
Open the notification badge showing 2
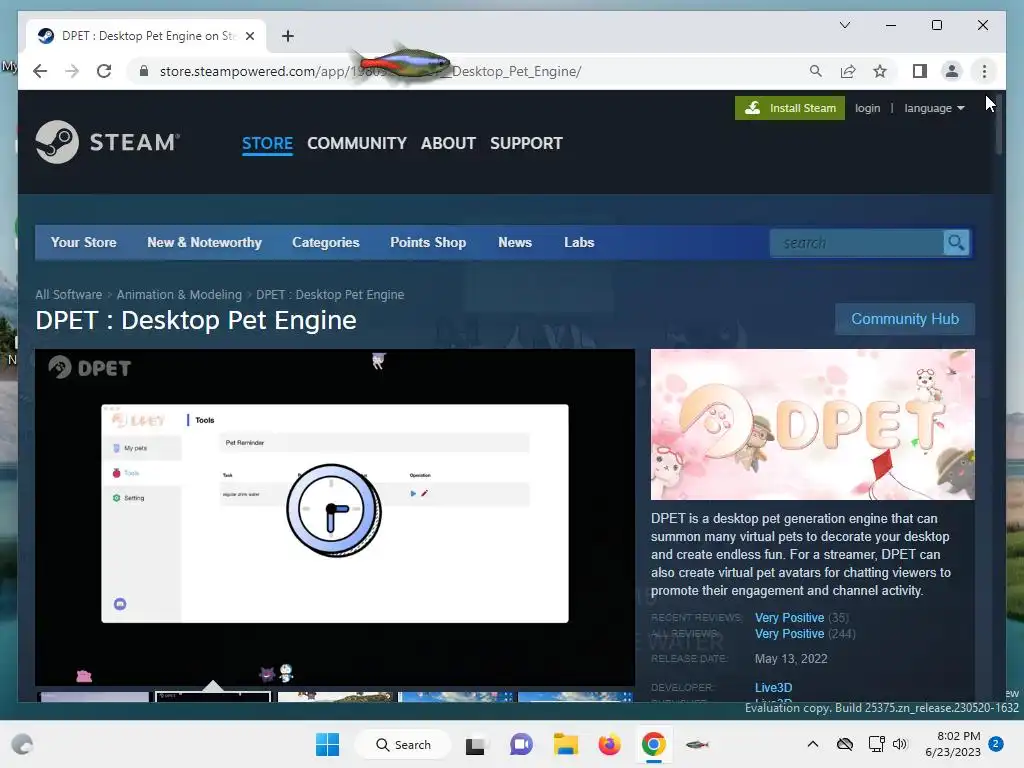click(995, 744)
